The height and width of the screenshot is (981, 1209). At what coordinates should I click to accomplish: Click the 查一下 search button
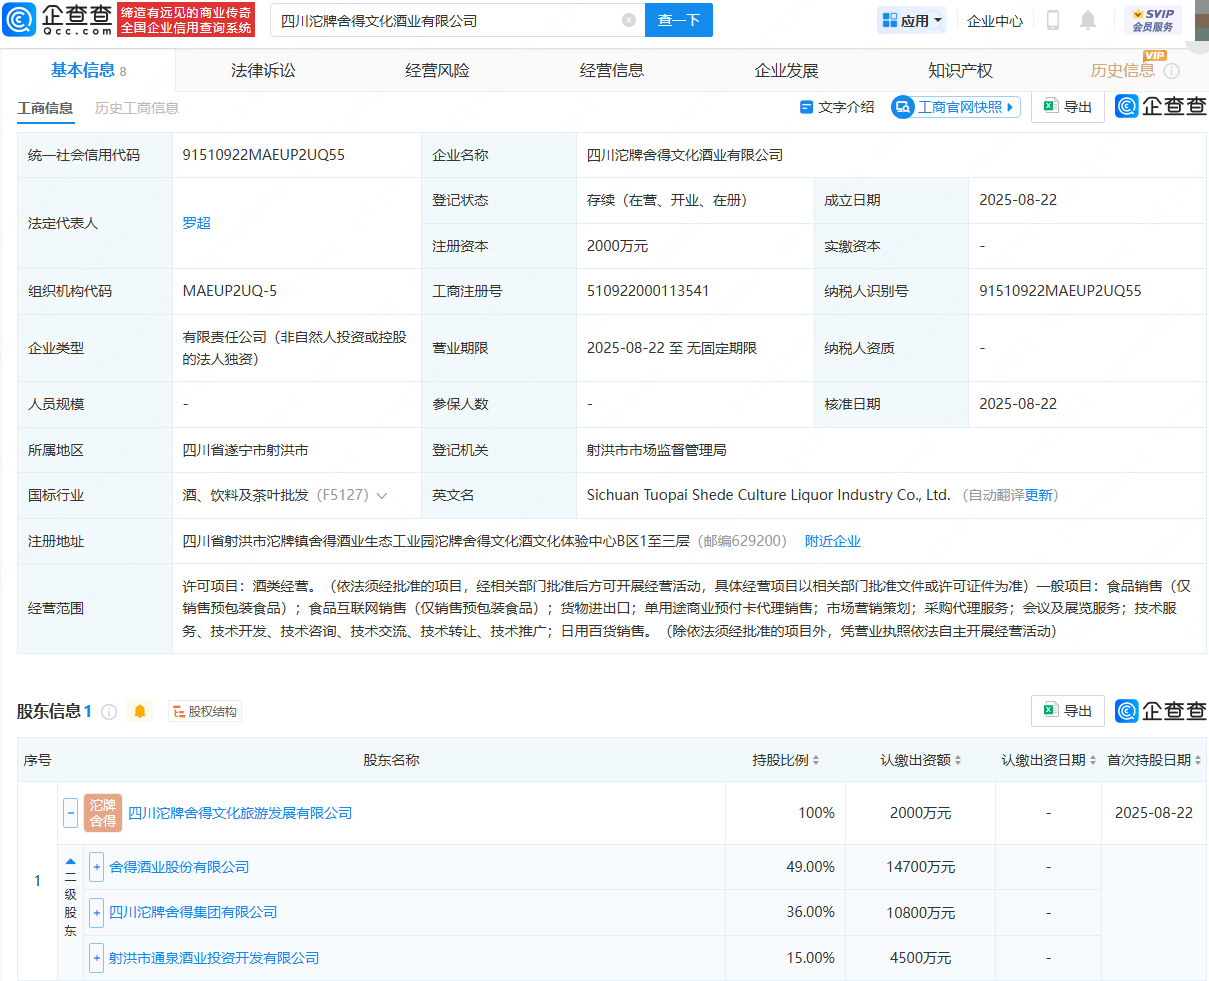[x=678, y=20]
